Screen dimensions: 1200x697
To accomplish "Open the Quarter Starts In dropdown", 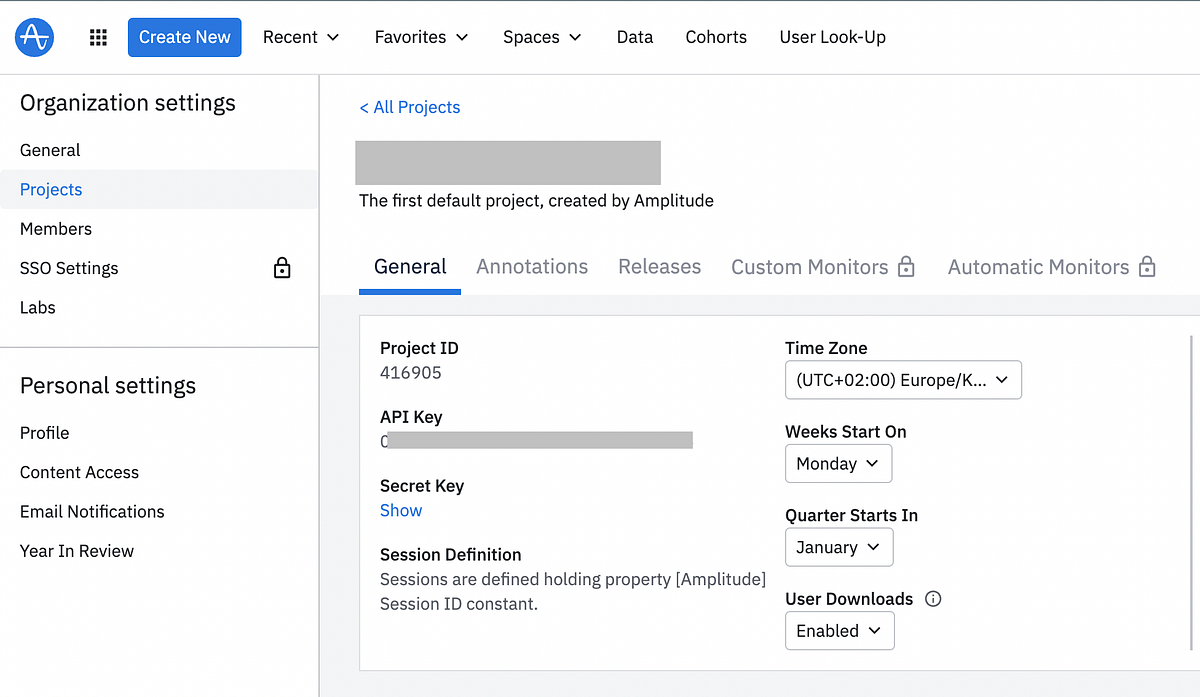I will [x=839, y=547].
